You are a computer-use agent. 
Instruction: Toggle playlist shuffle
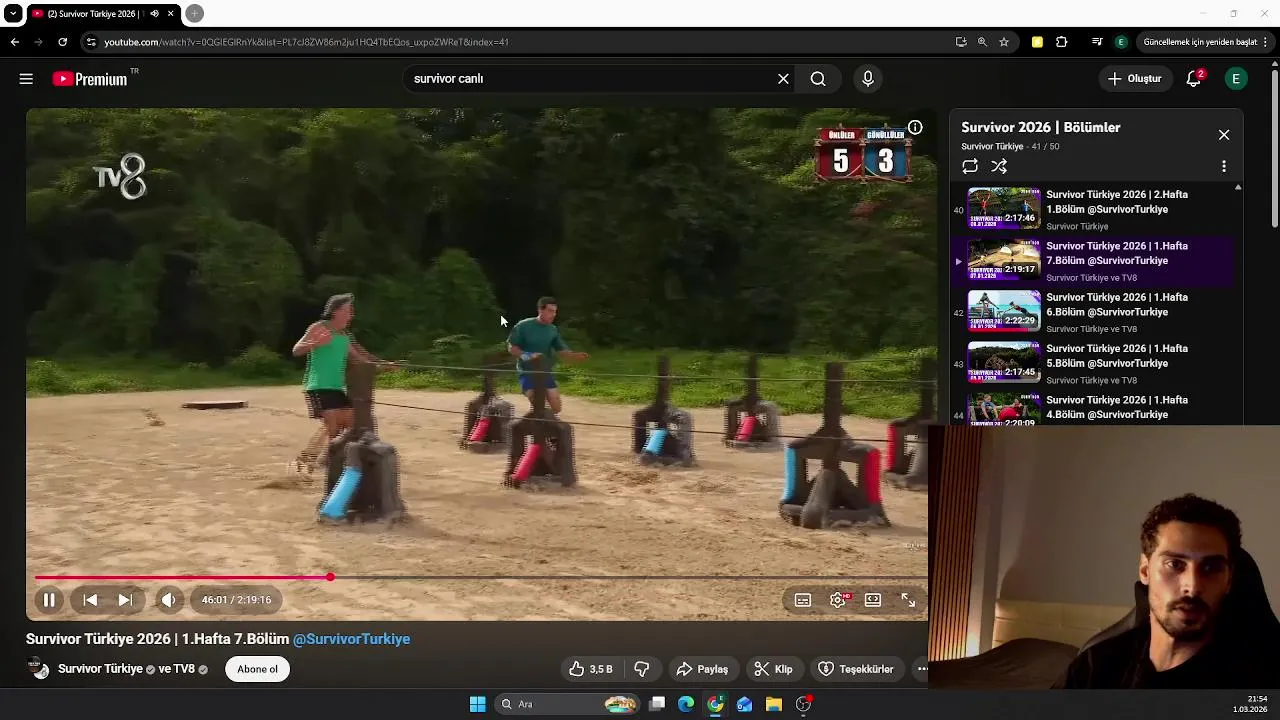(x=999, y=167)
